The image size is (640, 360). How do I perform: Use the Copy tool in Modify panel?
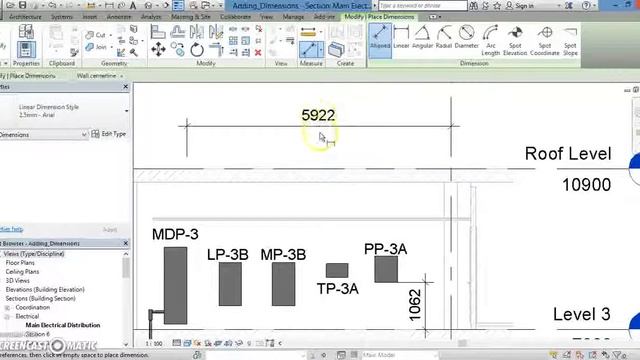pyautogui.click(x=178, y=50)
